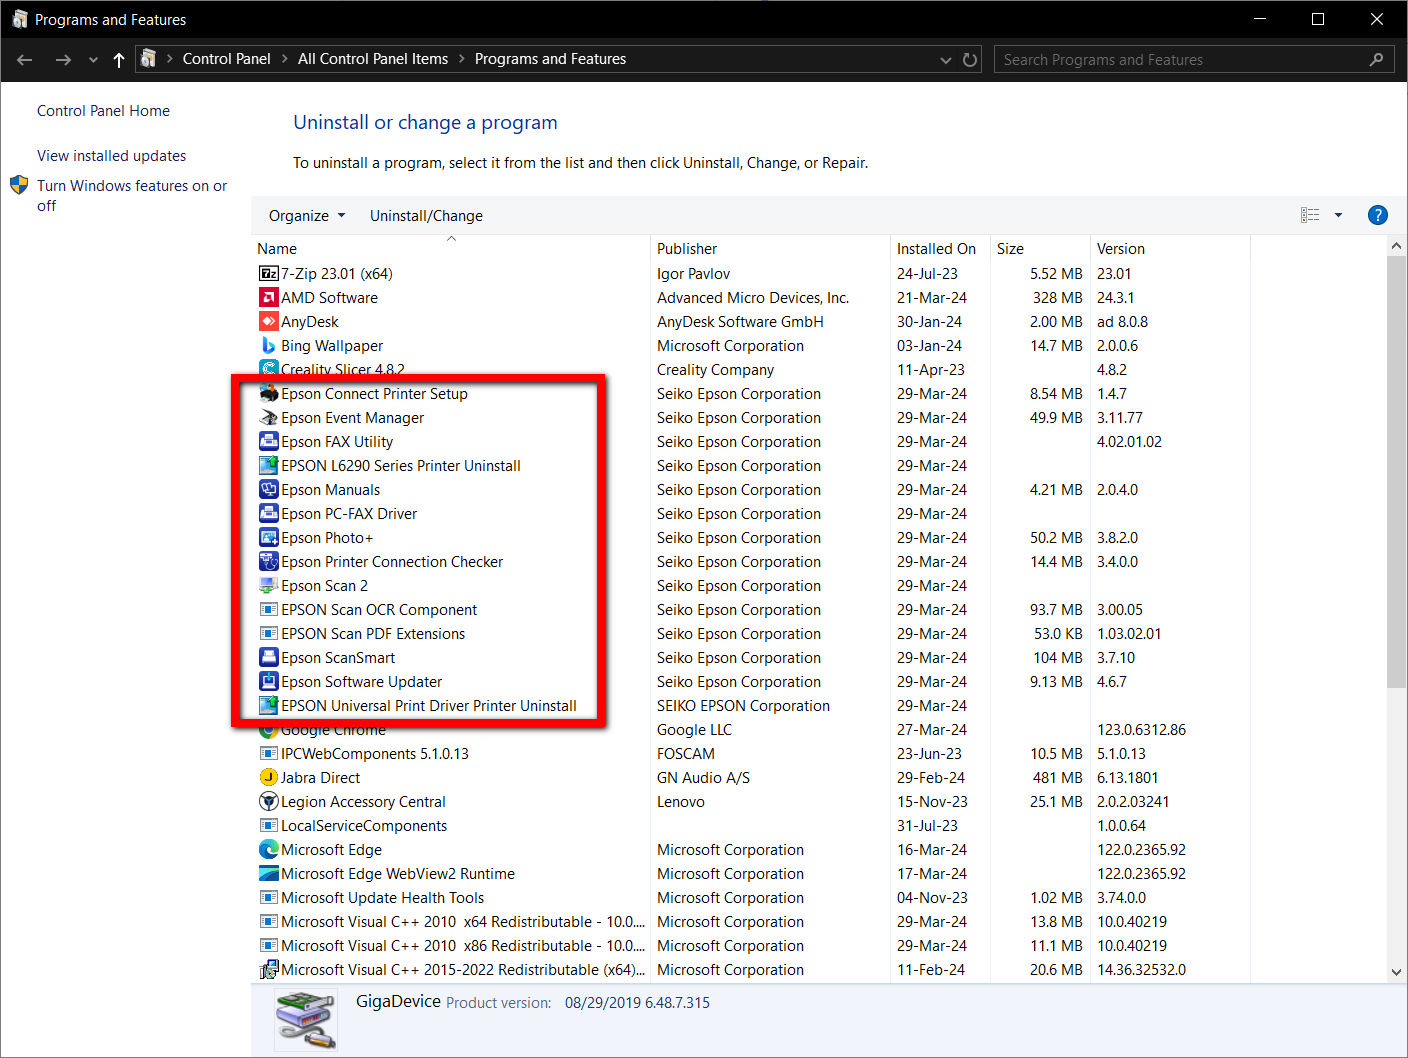The image size is (1408, 1058).
Task: Click the Legion Accessory Central icon
Action: click(268, 802)
